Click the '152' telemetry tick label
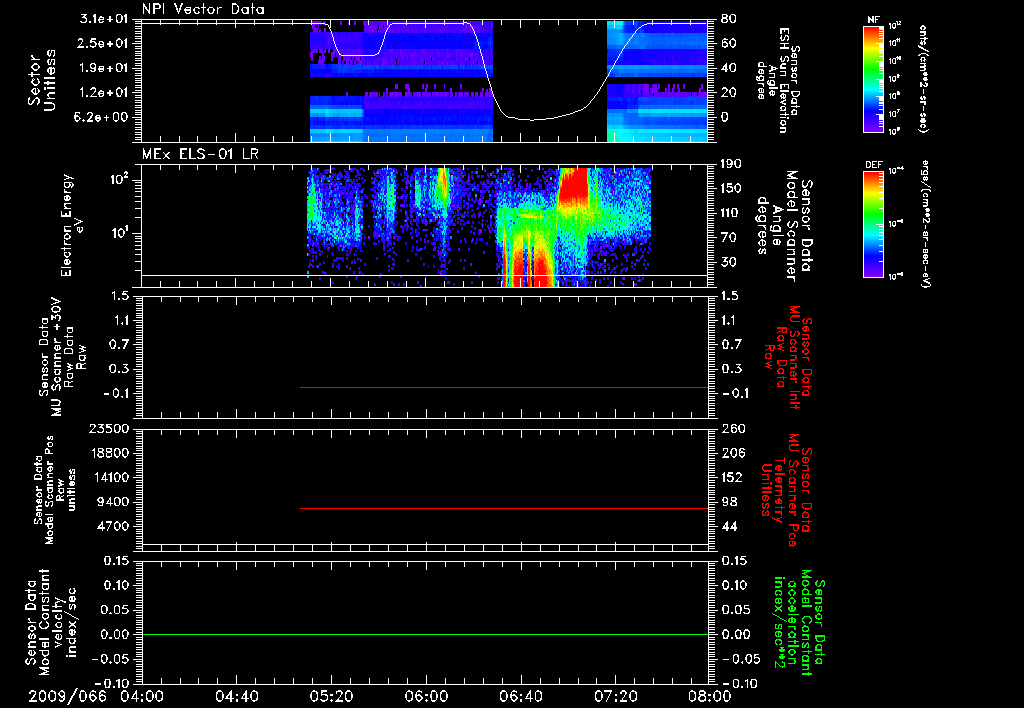 tap(733, 477)
